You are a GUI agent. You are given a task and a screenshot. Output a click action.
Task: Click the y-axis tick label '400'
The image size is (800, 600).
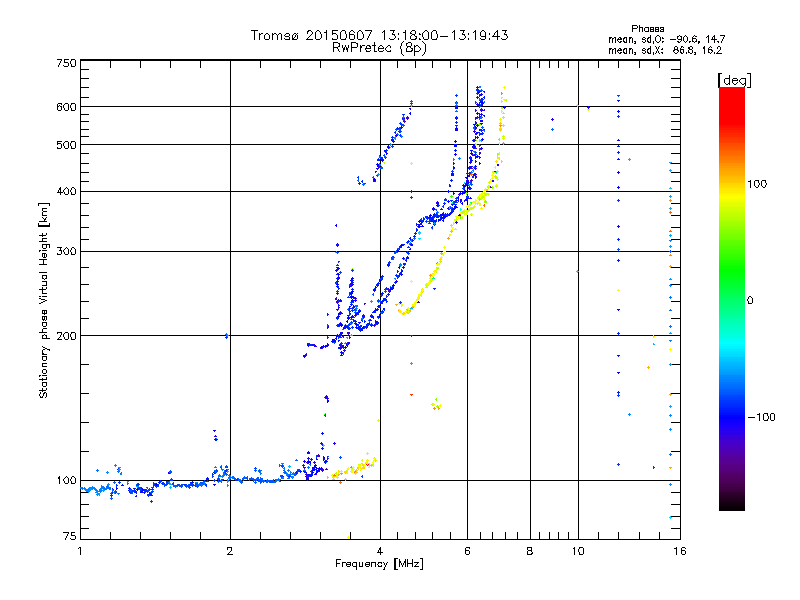67,192
